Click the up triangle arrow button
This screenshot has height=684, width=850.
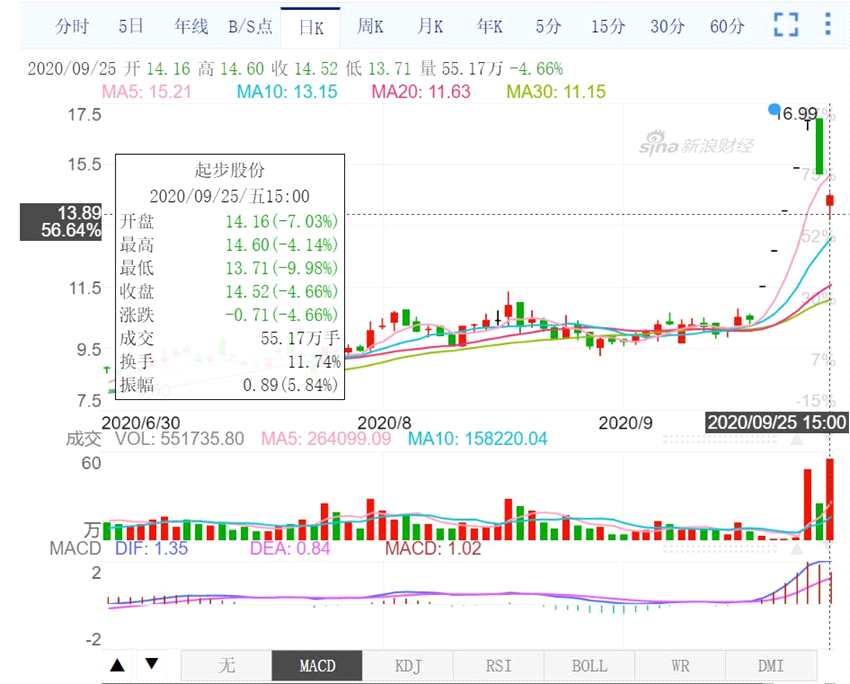[x=118, y=664]
